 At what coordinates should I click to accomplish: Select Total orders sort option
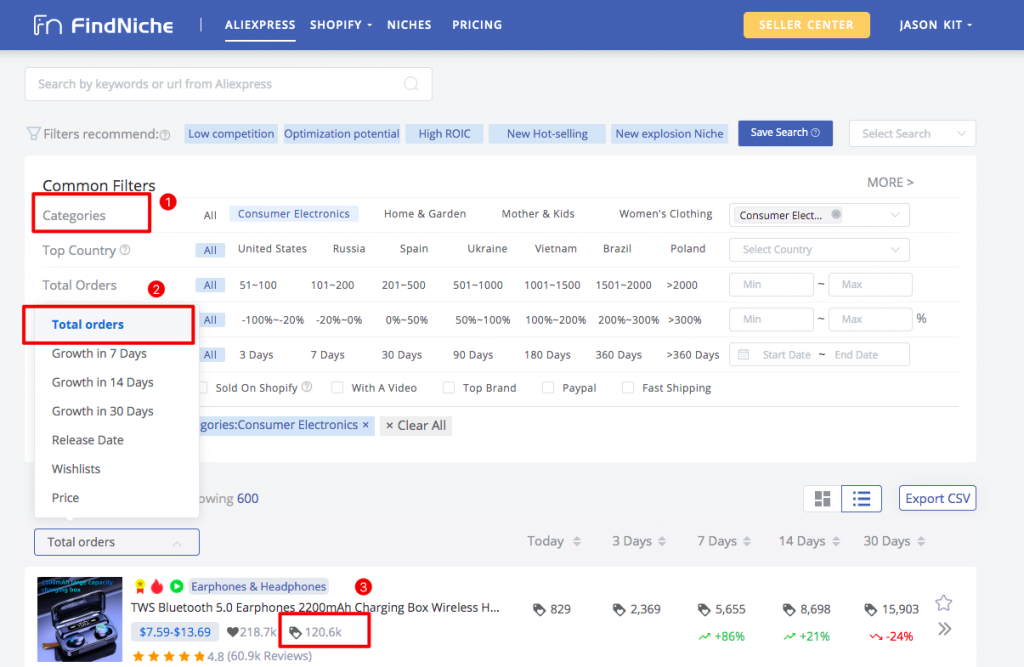click(x=88, y=325)
